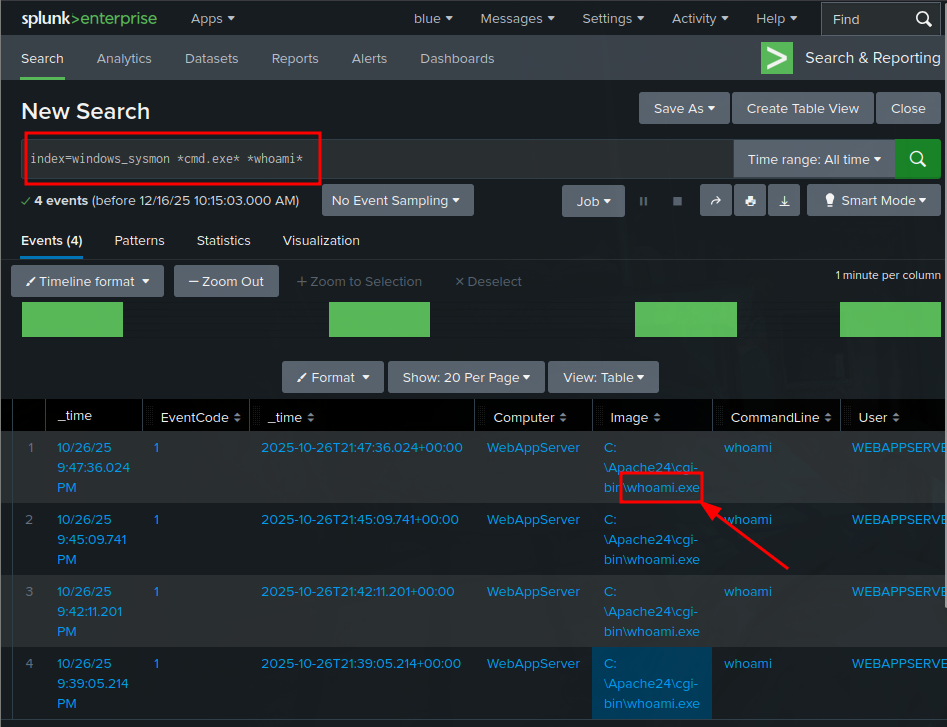This screenshot has height=727, width=947.
Task: Switch to Patterns tab
Action: tap(140, 240)
